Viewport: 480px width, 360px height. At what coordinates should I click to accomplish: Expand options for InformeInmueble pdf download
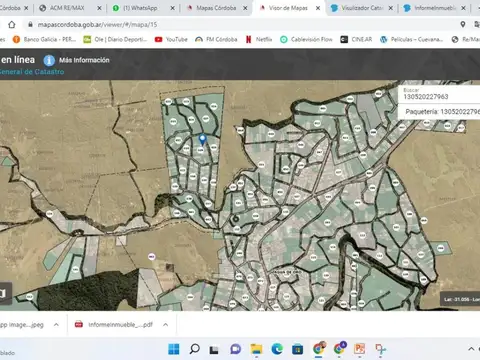[166, 324]
